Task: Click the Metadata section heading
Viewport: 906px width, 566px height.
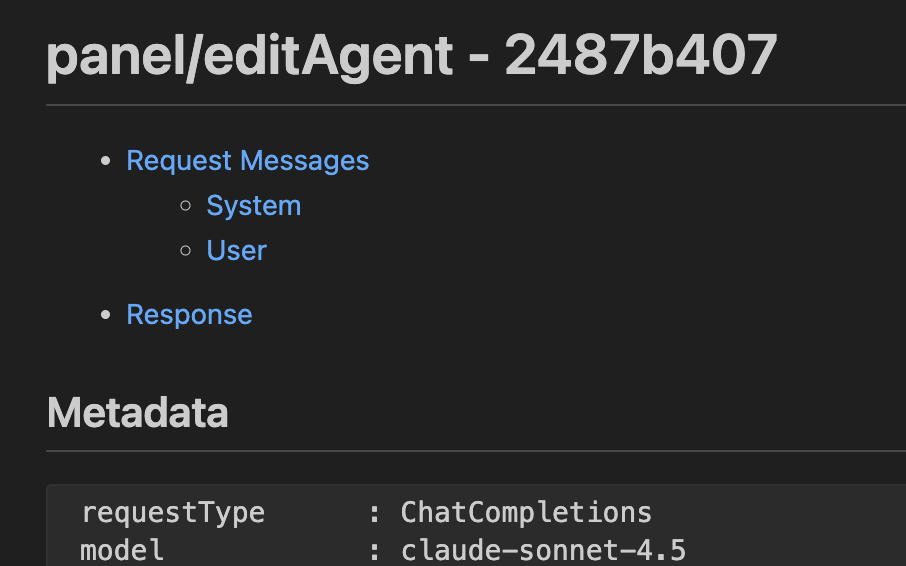Action: (138, 413)
